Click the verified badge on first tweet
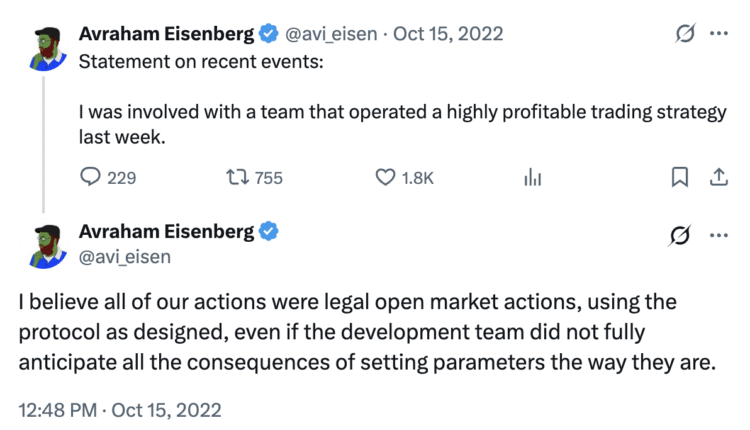Screen dimensions: 750x430 coord(269,34)
